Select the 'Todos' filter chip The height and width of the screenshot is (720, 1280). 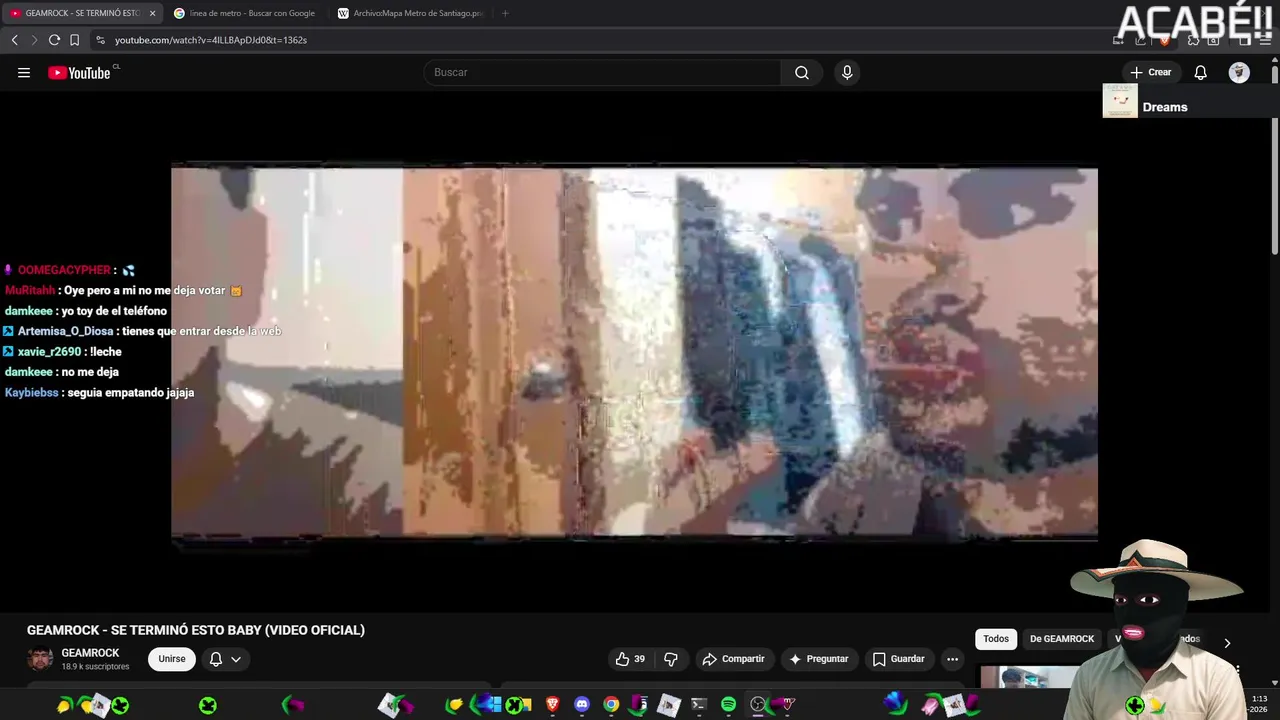pyautogui.click(x=996, y=639)
